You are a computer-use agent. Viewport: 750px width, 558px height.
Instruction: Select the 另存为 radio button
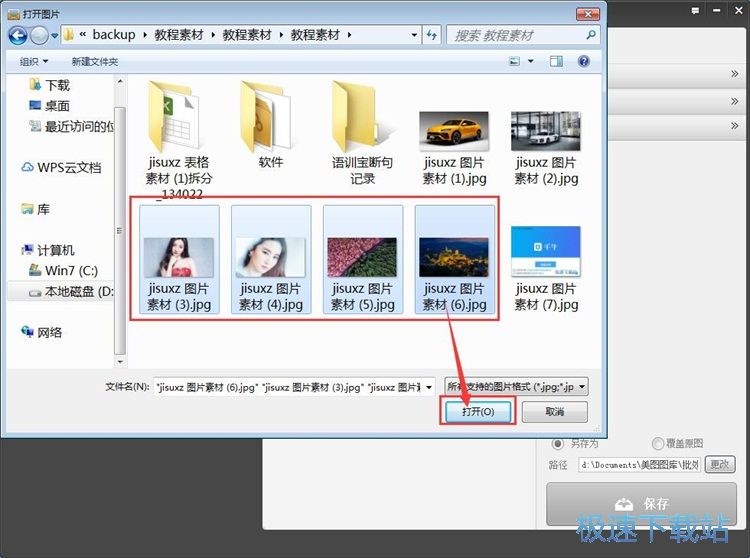pos(558,443)
